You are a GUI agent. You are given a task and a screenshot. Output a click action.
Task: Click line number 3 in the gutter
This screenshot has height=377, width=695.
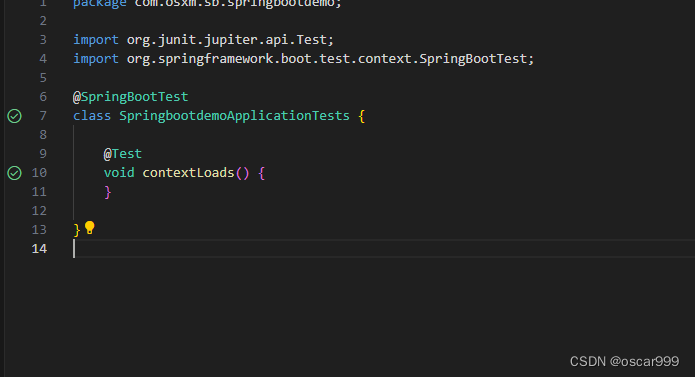coord(43,39)
